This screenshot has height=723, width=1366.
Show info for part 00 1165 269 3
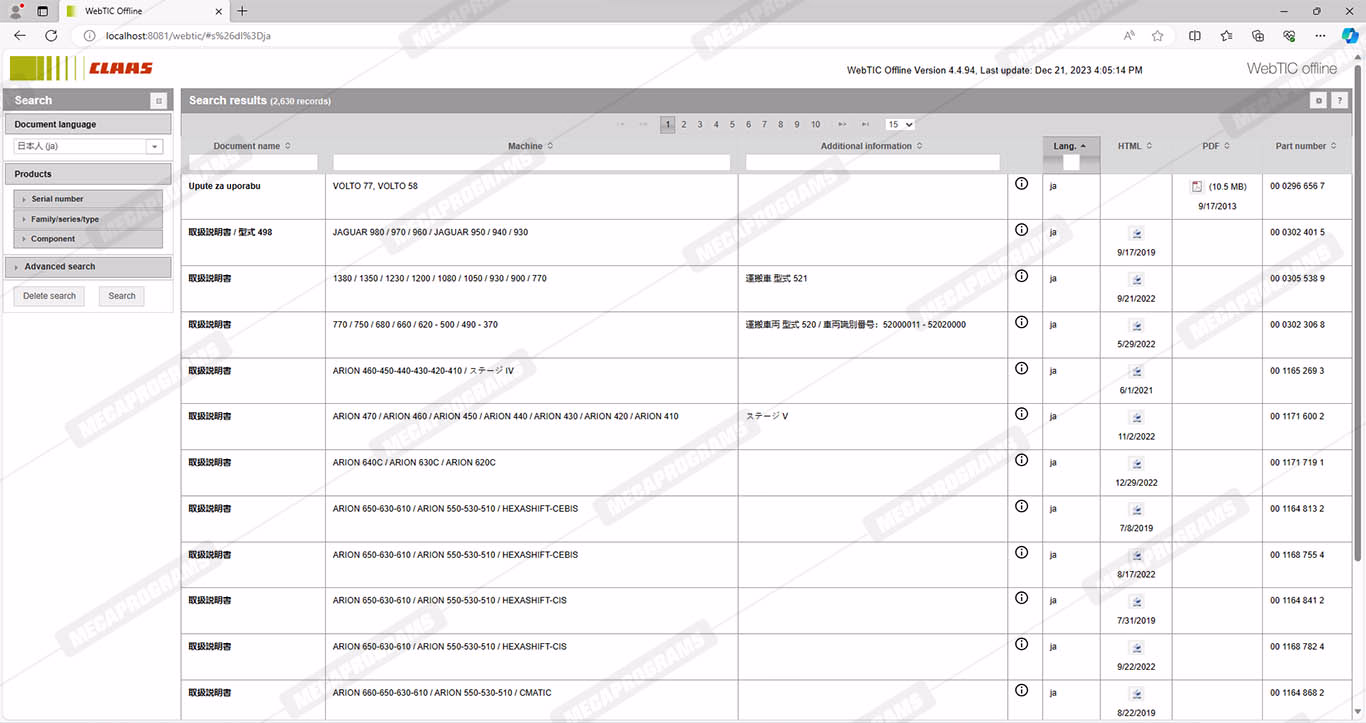pyautogui.click(x=1021, y=368)
